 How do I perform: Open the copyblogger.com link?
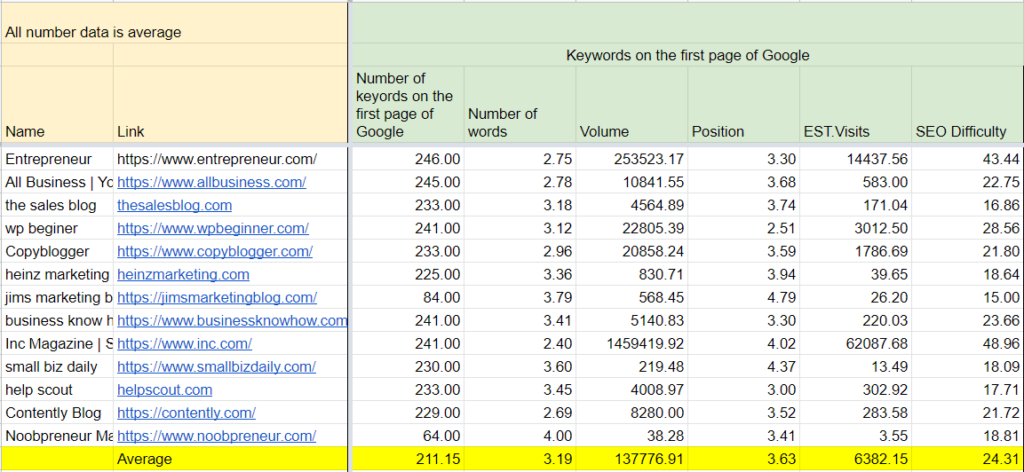tap(215, 251)
